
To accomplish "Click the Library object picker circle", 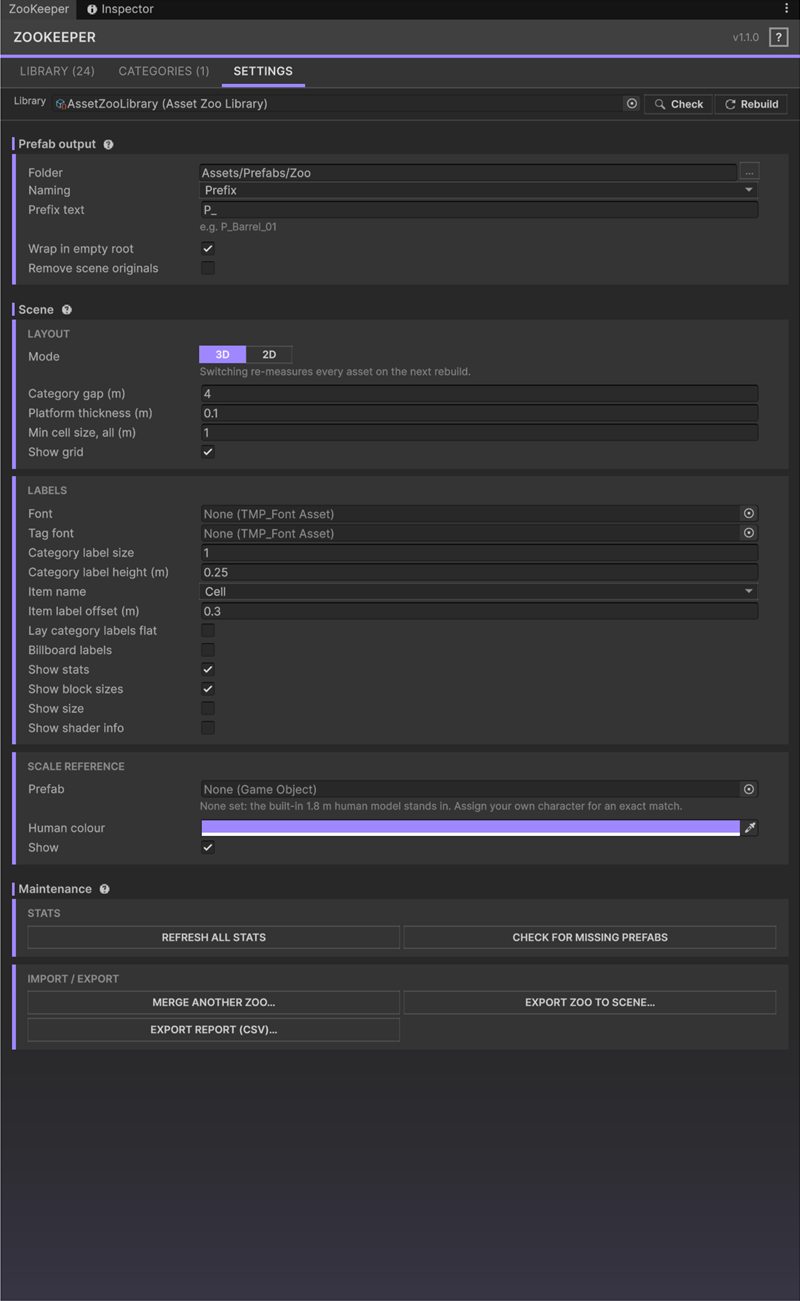I will [x=631, y=103].
